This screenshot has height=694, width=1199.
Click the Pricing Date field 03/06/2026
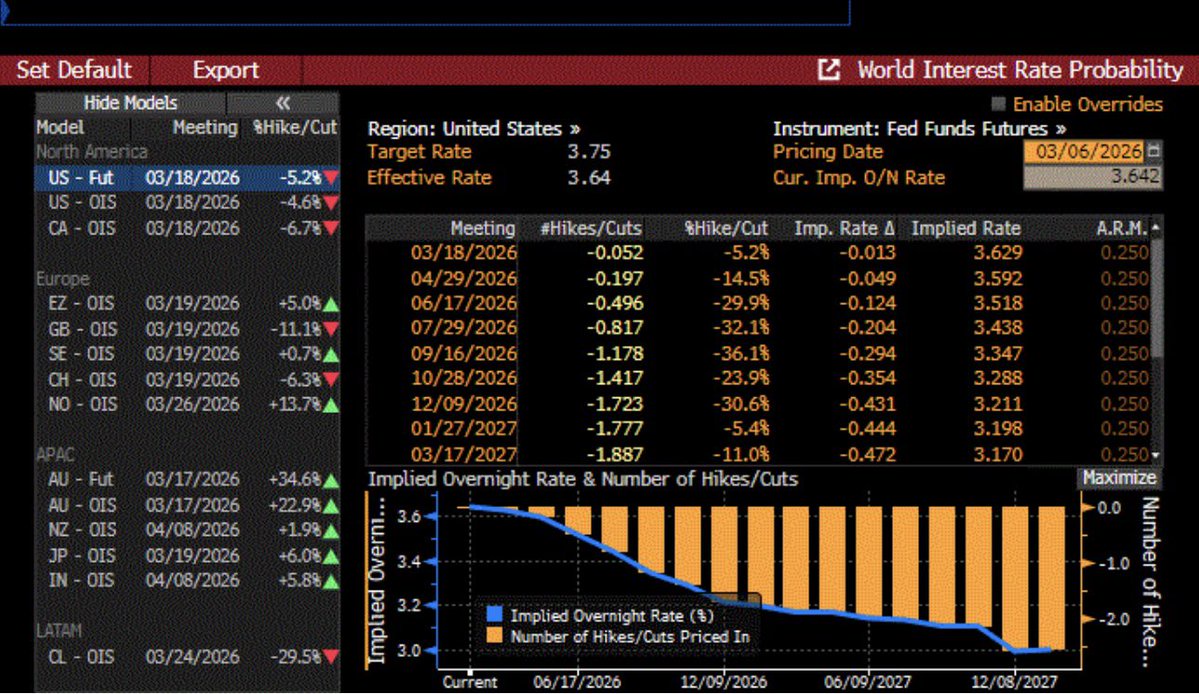tap(1082, 152)
